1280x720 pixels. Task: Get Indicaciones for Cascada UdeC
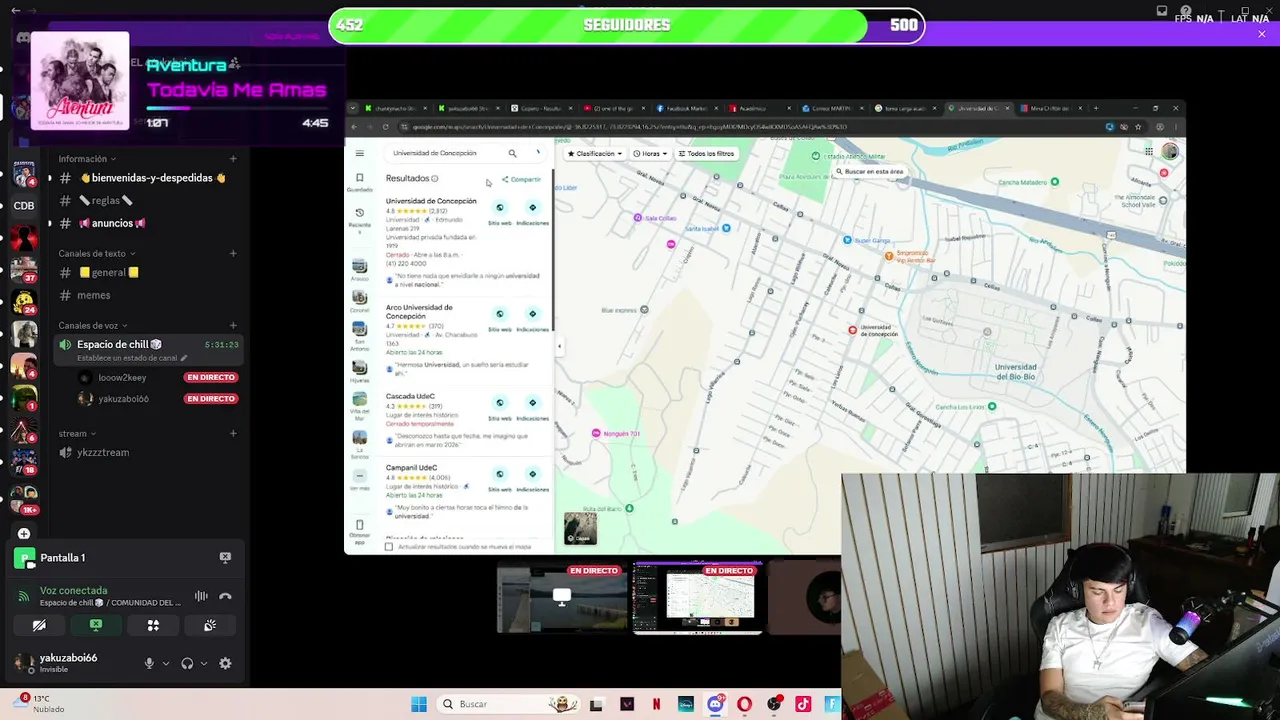(x=532, y=408)
